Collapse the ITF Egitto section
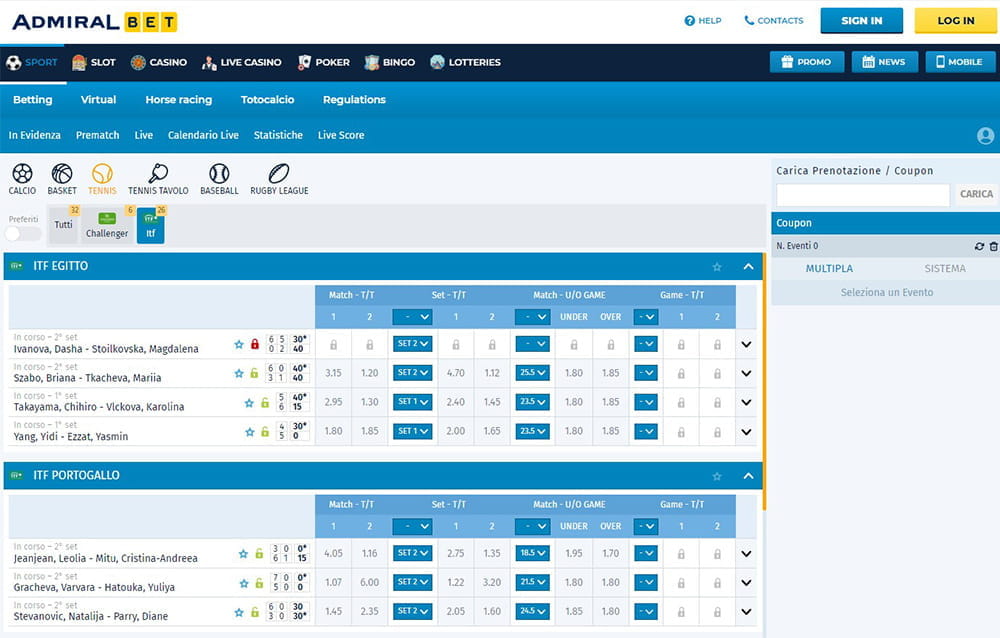 (x=748, y=267)
